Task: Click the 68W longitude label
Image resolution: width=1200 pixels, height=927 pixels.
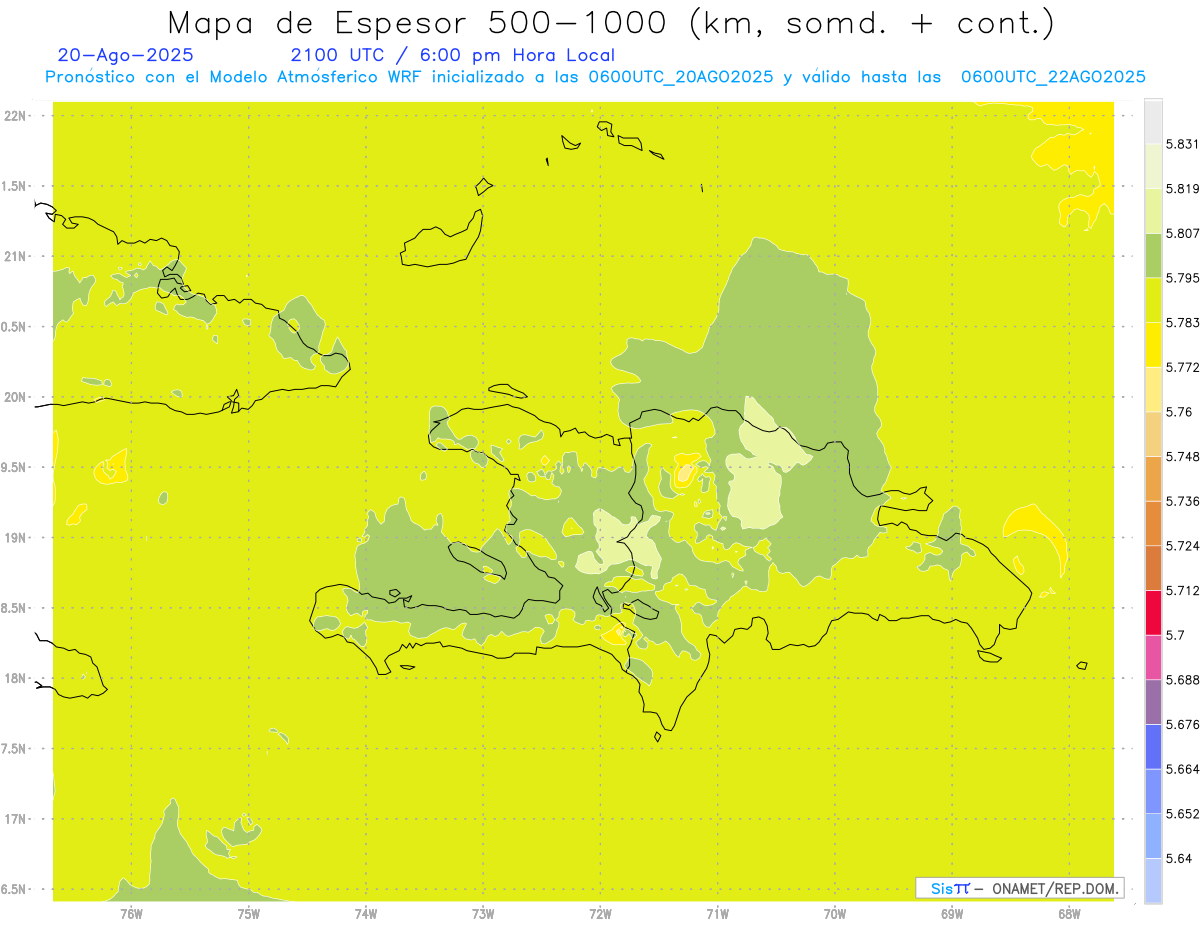Action: [1068, 914]
